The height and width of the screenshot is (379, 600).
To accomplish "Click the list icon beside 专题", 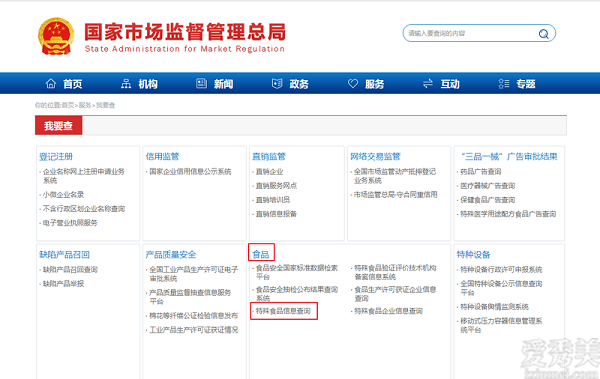I will click(504, 83).
